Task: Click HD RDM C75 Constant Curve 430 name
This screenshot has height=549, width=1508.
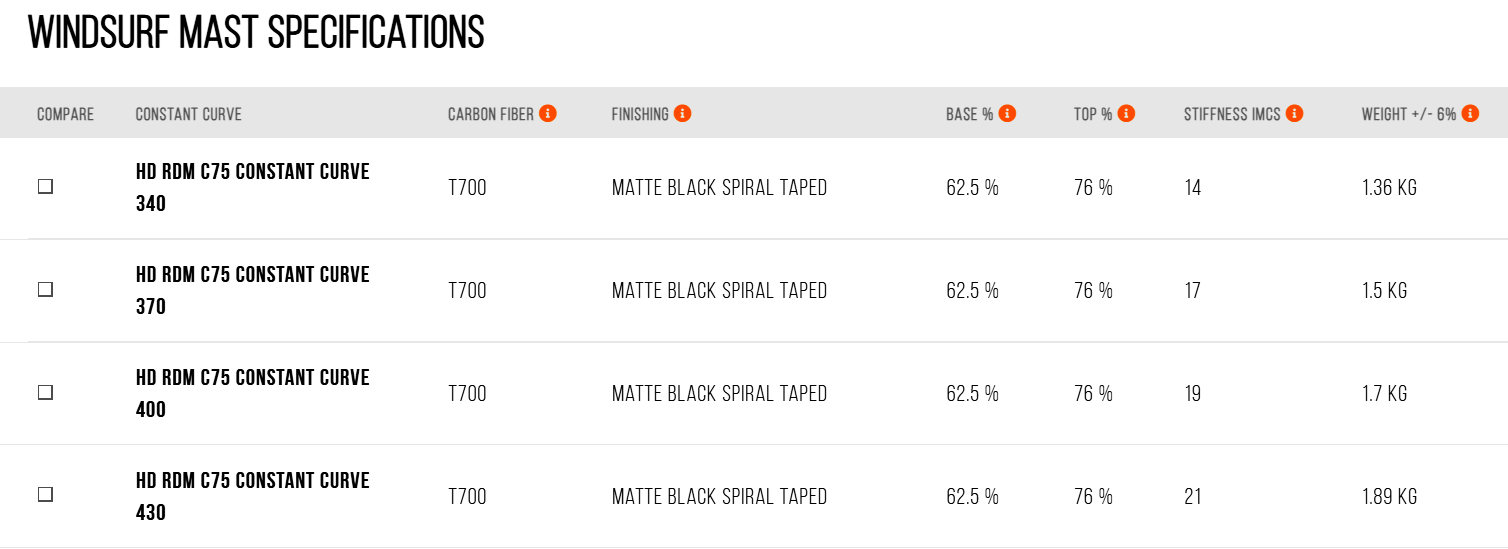Action: tap(253, 496)
